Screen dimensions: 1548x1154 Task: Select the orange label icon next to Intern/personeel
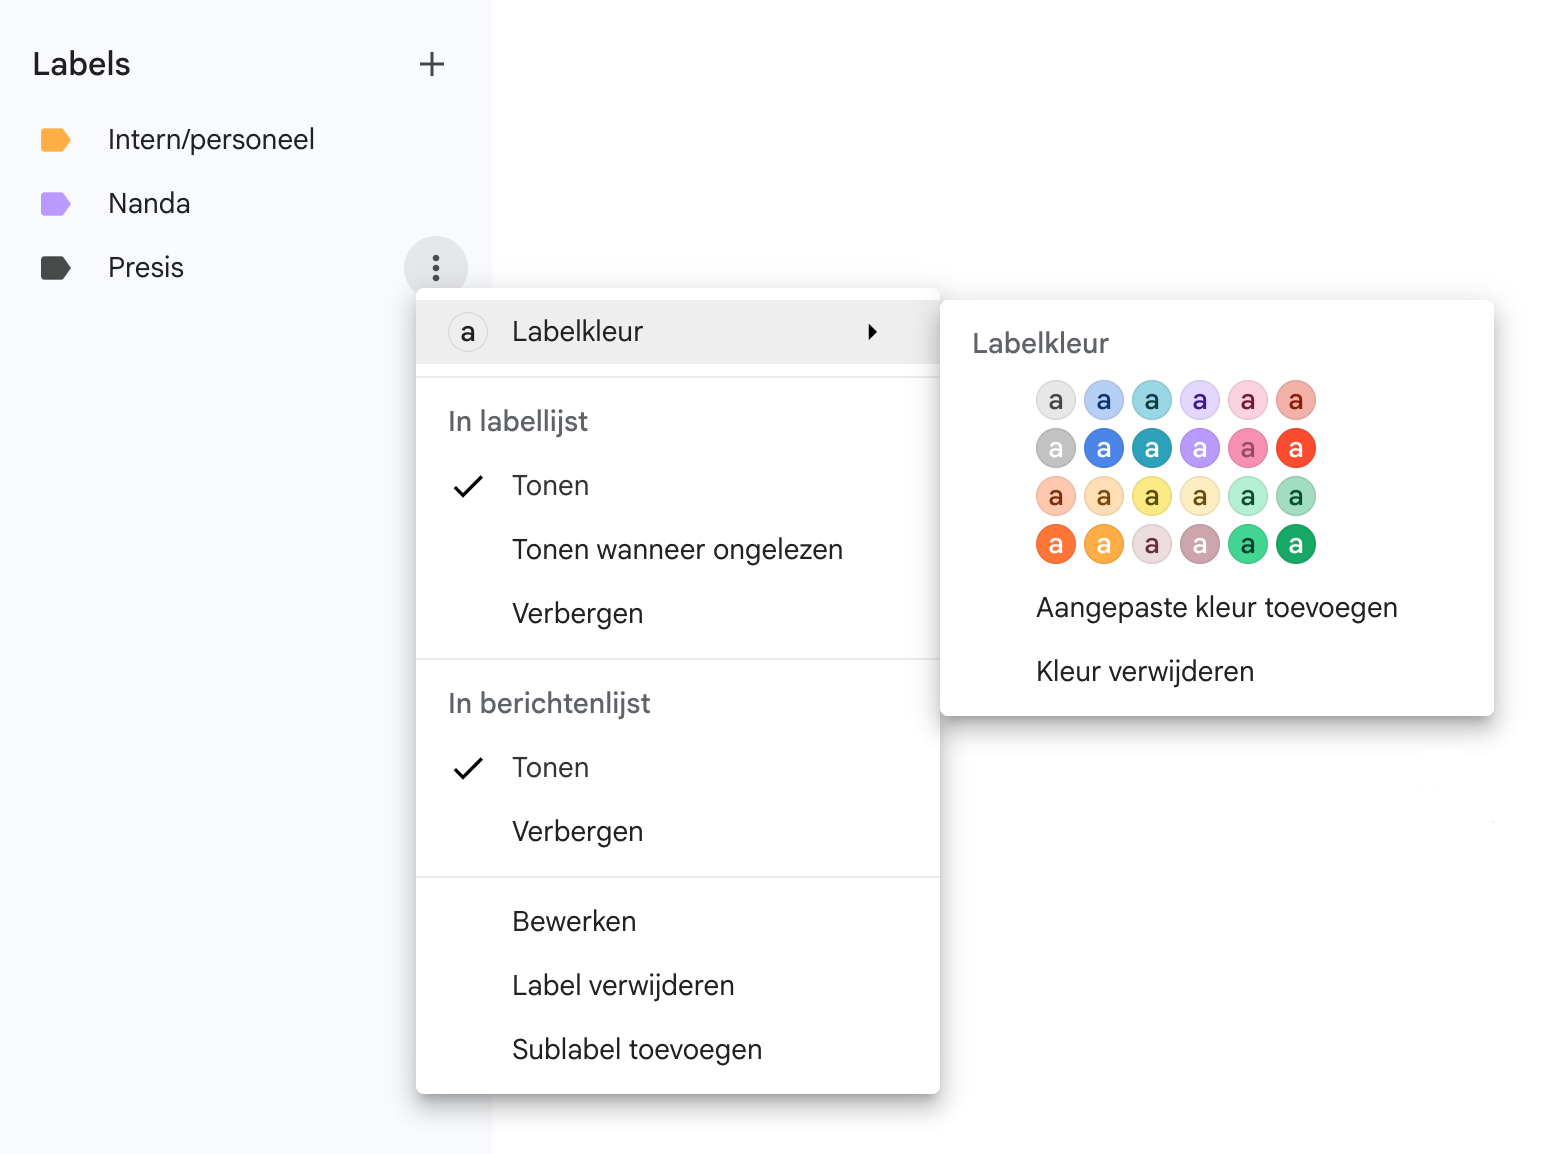(x=56, y=139)
